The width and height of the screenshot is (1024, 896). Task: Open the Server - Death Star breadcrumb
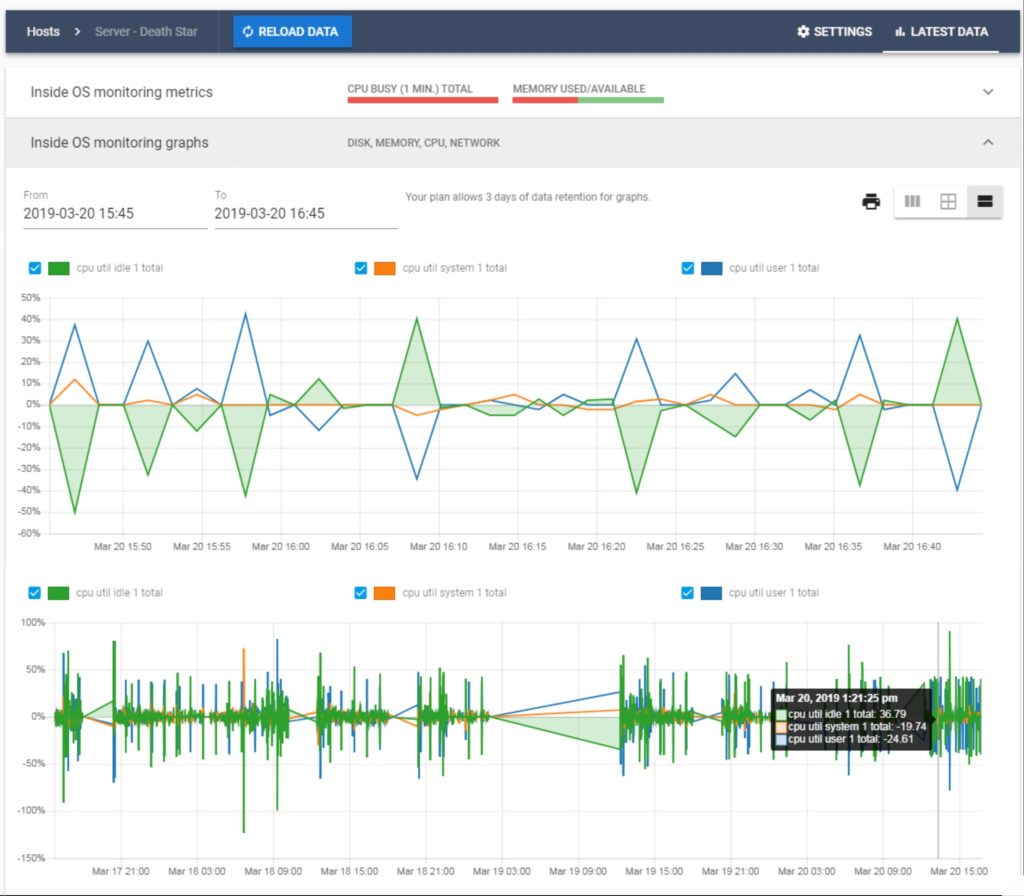[146, 31]
